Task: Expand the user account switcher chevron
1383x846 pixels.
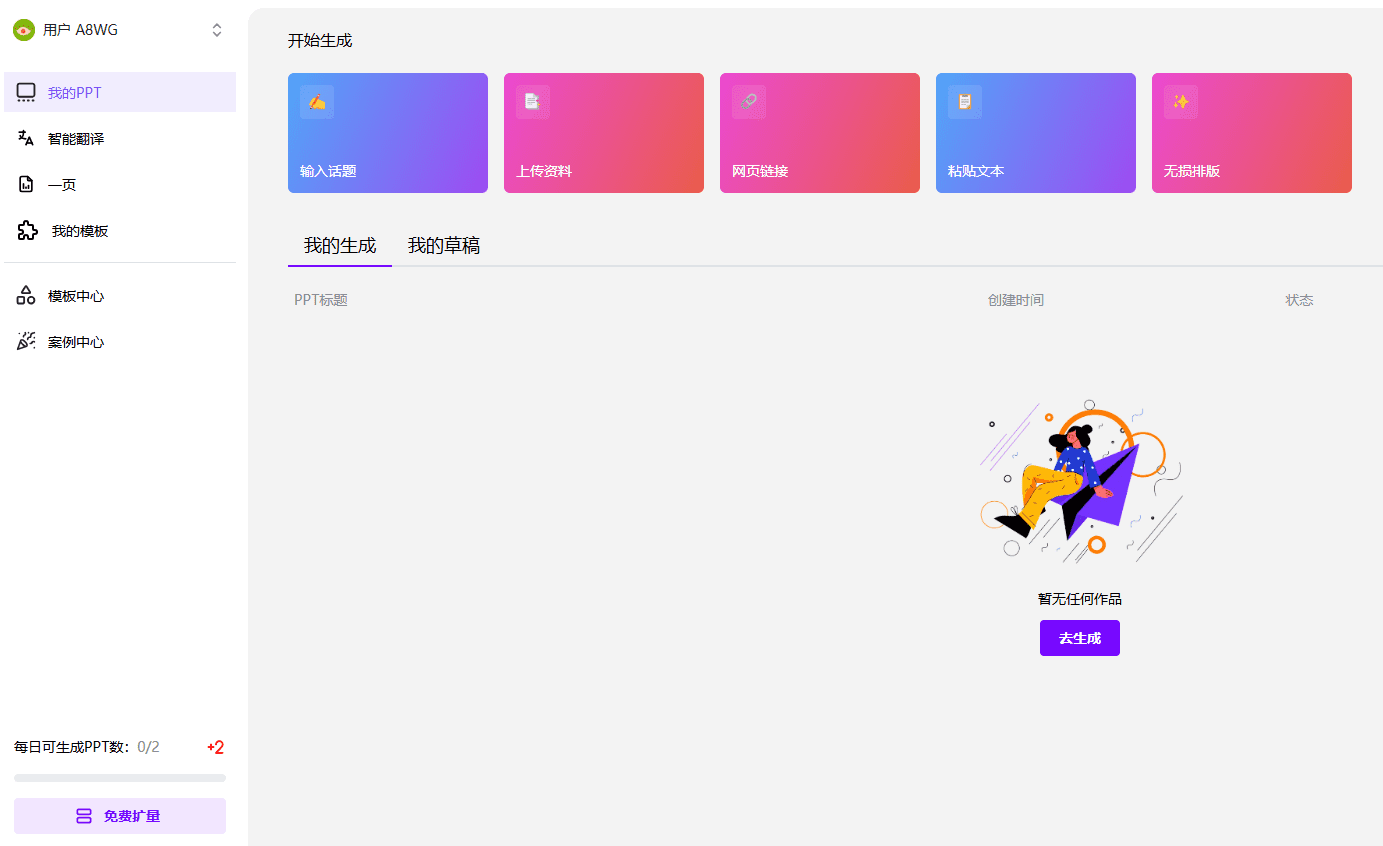Action: pyautogui.click(x=217, y=30)
